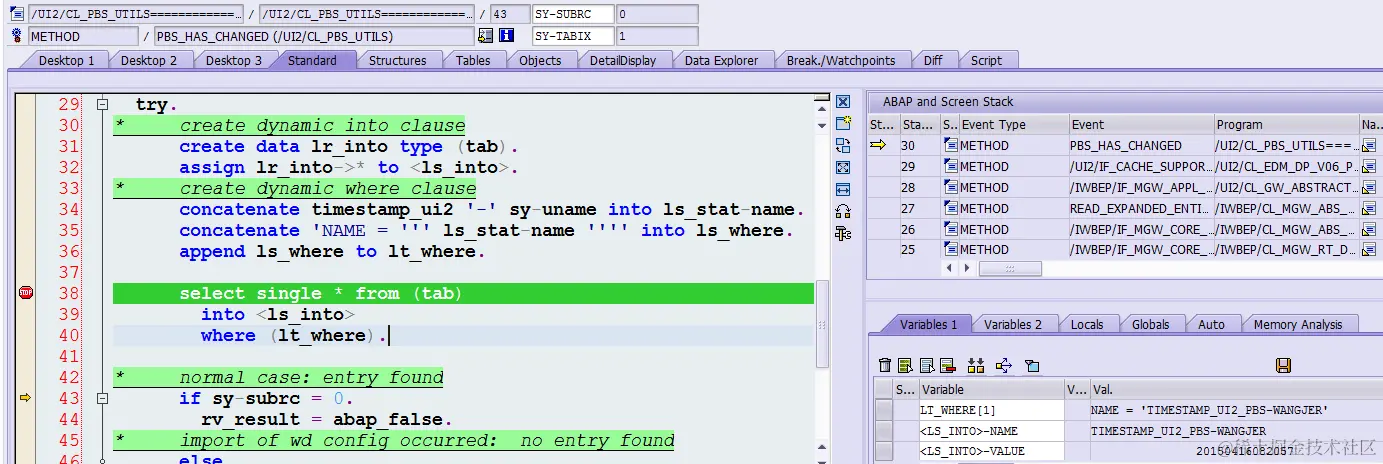
Task: Click the yellow squares icon in the variables toolbar
Action: (x=976, y=366)
